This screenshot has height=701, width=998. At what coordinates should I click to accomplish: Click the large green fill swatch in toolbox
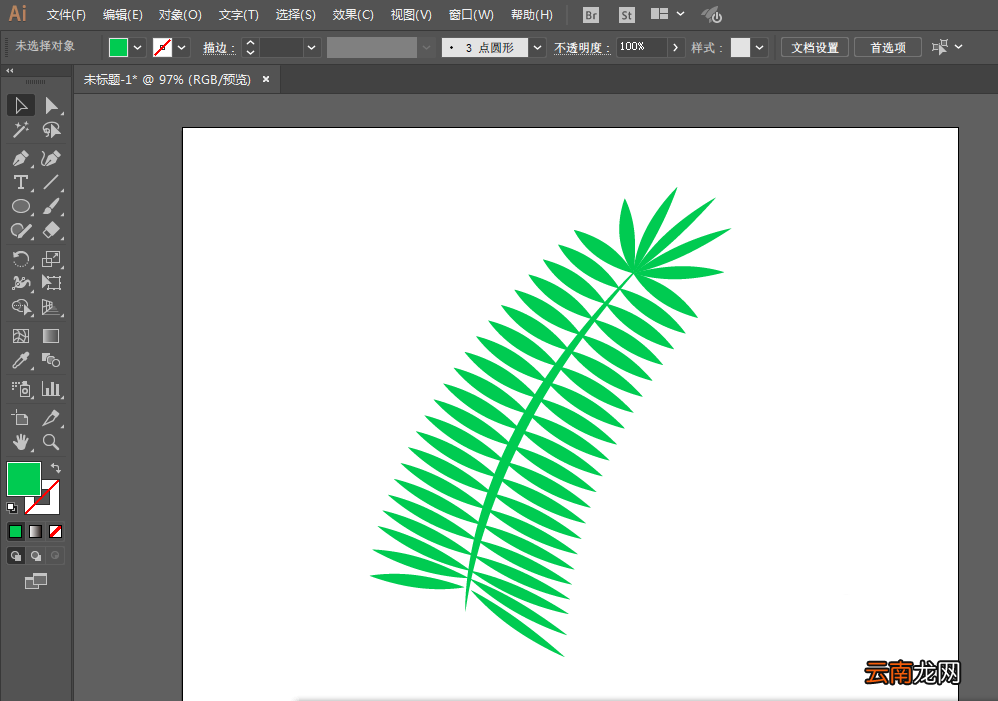(x=24, y=479)
